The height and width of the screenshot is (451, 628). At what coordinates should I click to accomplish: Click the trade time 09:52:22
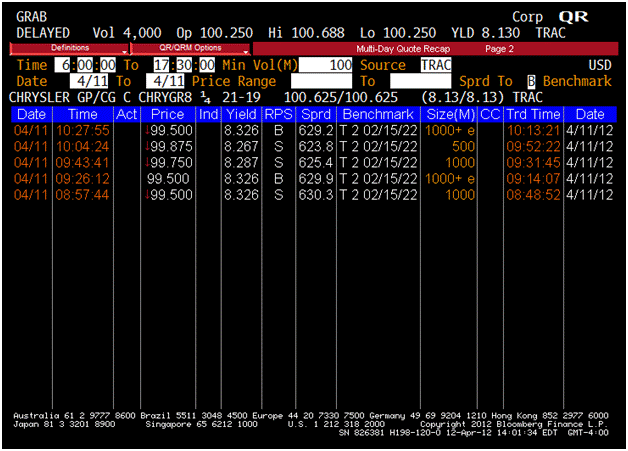533,147
